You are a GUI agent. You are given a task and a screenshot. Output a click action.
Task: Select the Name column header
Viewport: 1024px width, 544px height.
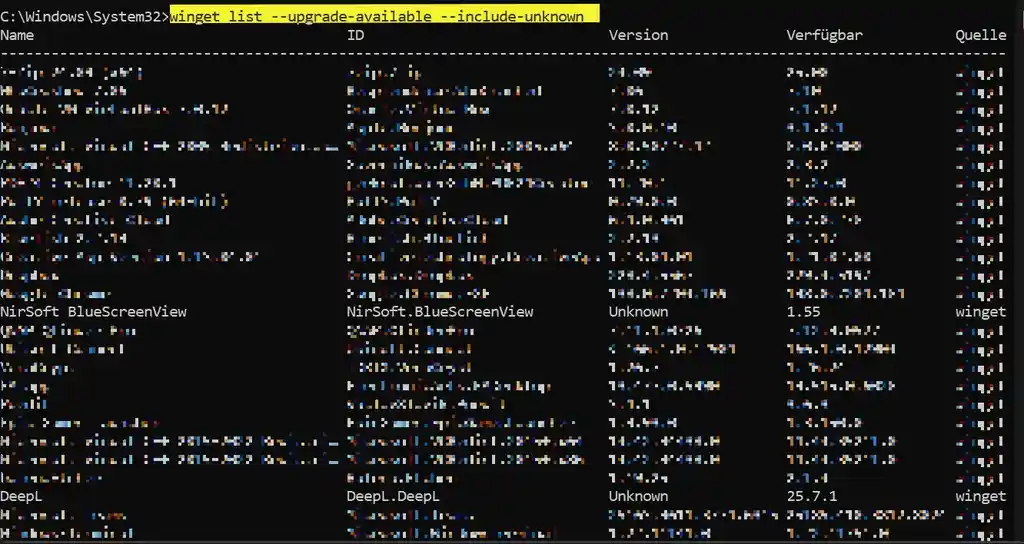point(17,35)
